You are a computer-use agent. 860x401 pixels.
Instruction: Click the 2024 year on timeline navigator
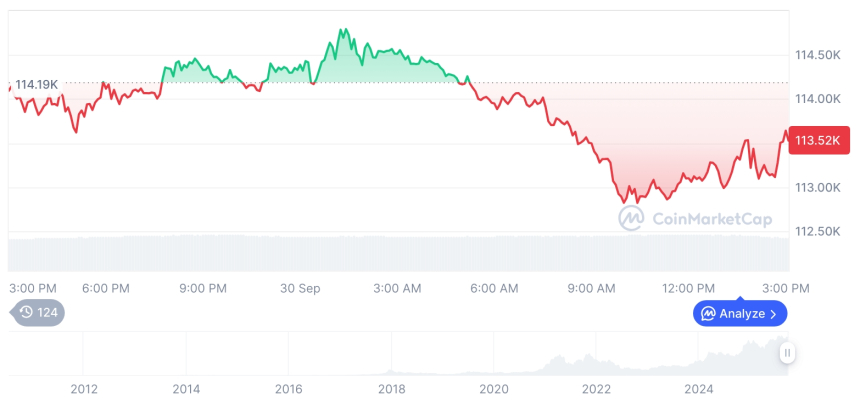(699, 389)
